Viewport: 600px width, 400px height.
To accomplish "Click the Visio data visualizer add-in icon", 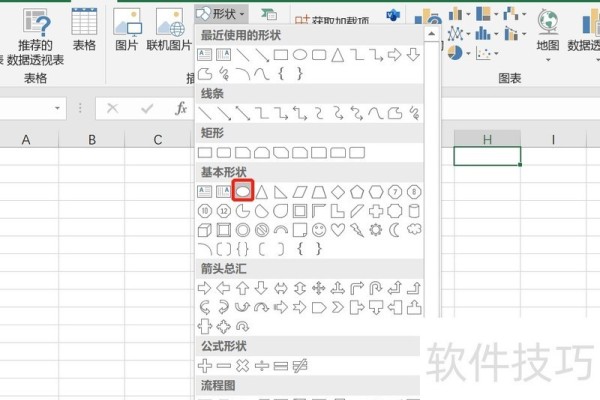I will (x=393, y=16).
